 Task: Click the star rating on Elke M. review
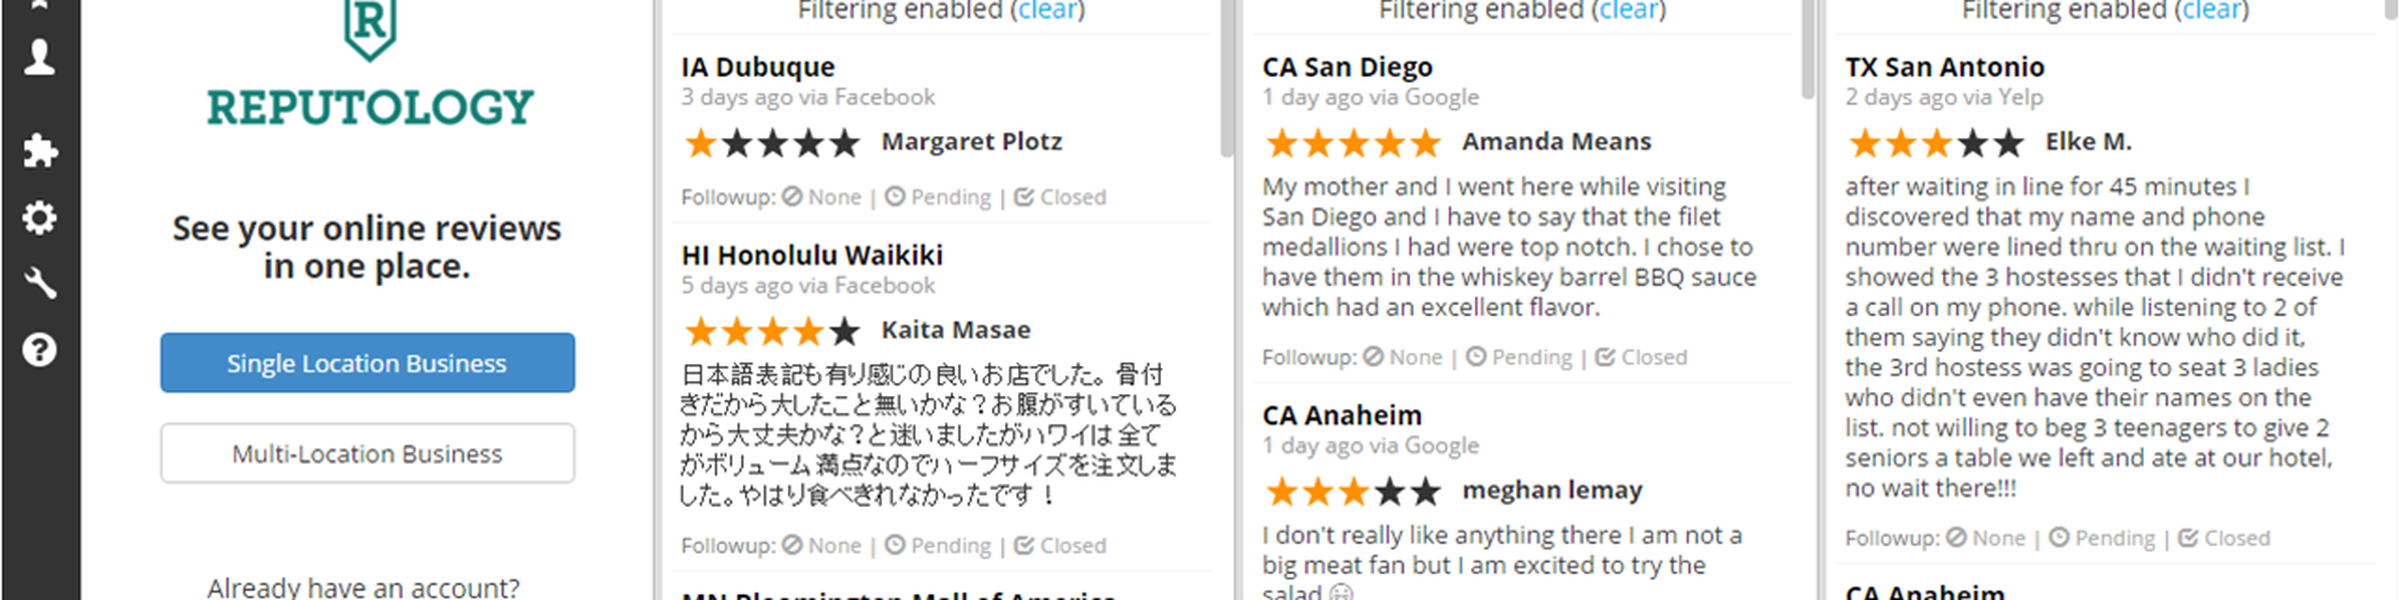[x=1936, y=143]
